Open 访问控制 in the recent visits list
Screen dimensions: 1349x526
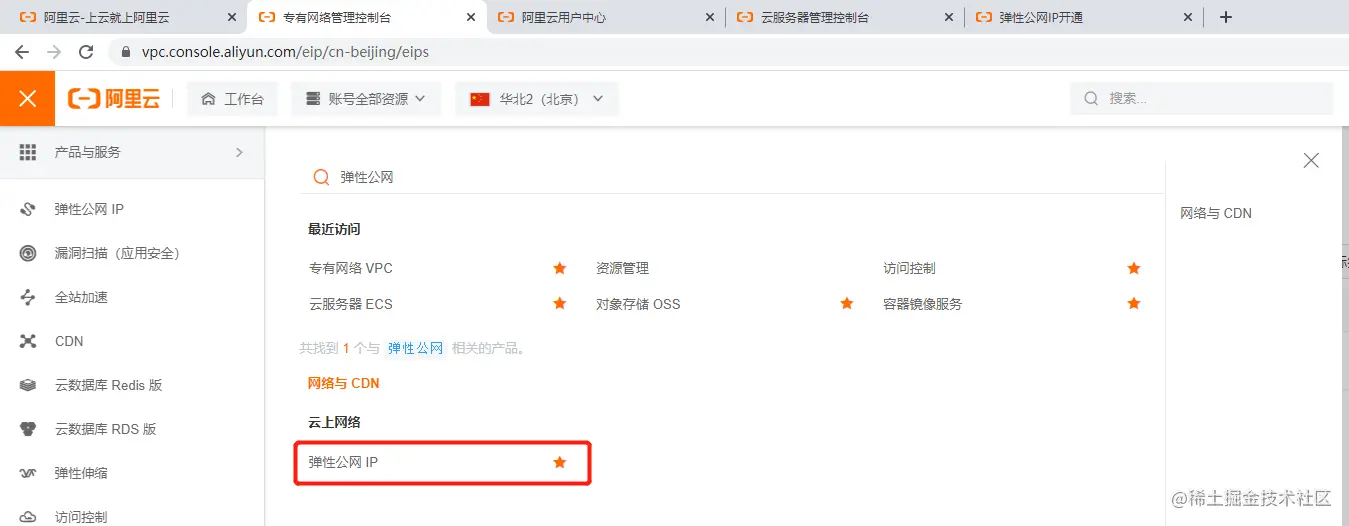[909, 268]
